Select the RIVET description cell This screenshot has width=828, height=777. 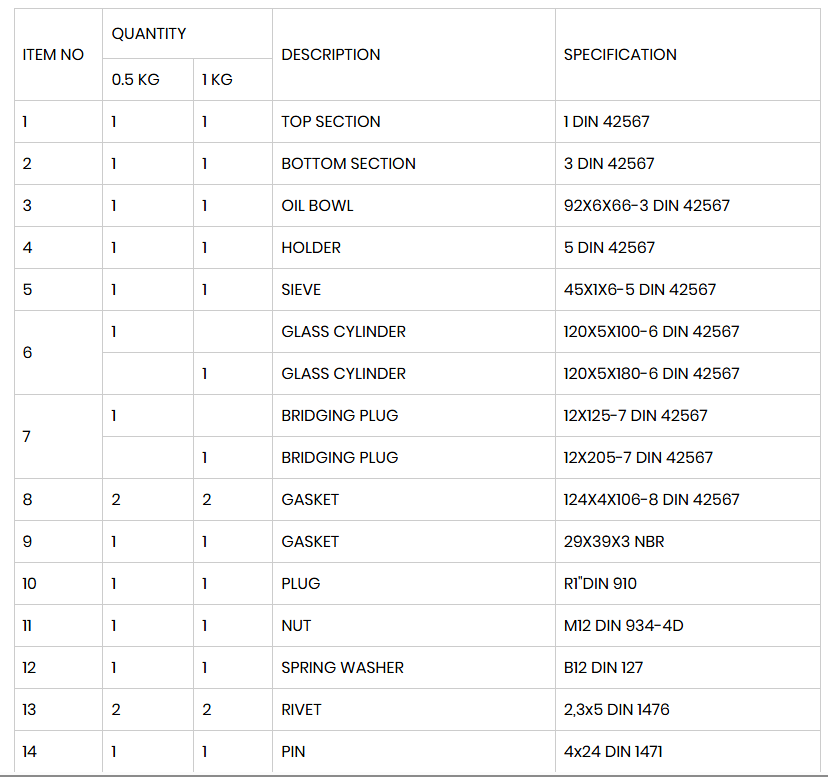[413, 709]
